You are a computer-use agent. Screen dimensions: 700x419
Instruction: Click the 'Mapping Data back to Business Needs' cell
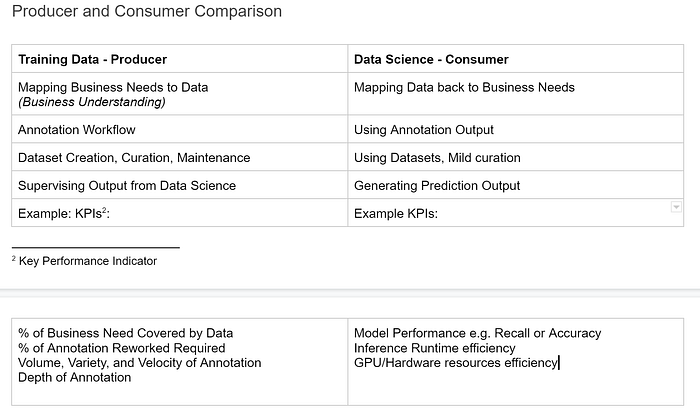click(516, 94)
